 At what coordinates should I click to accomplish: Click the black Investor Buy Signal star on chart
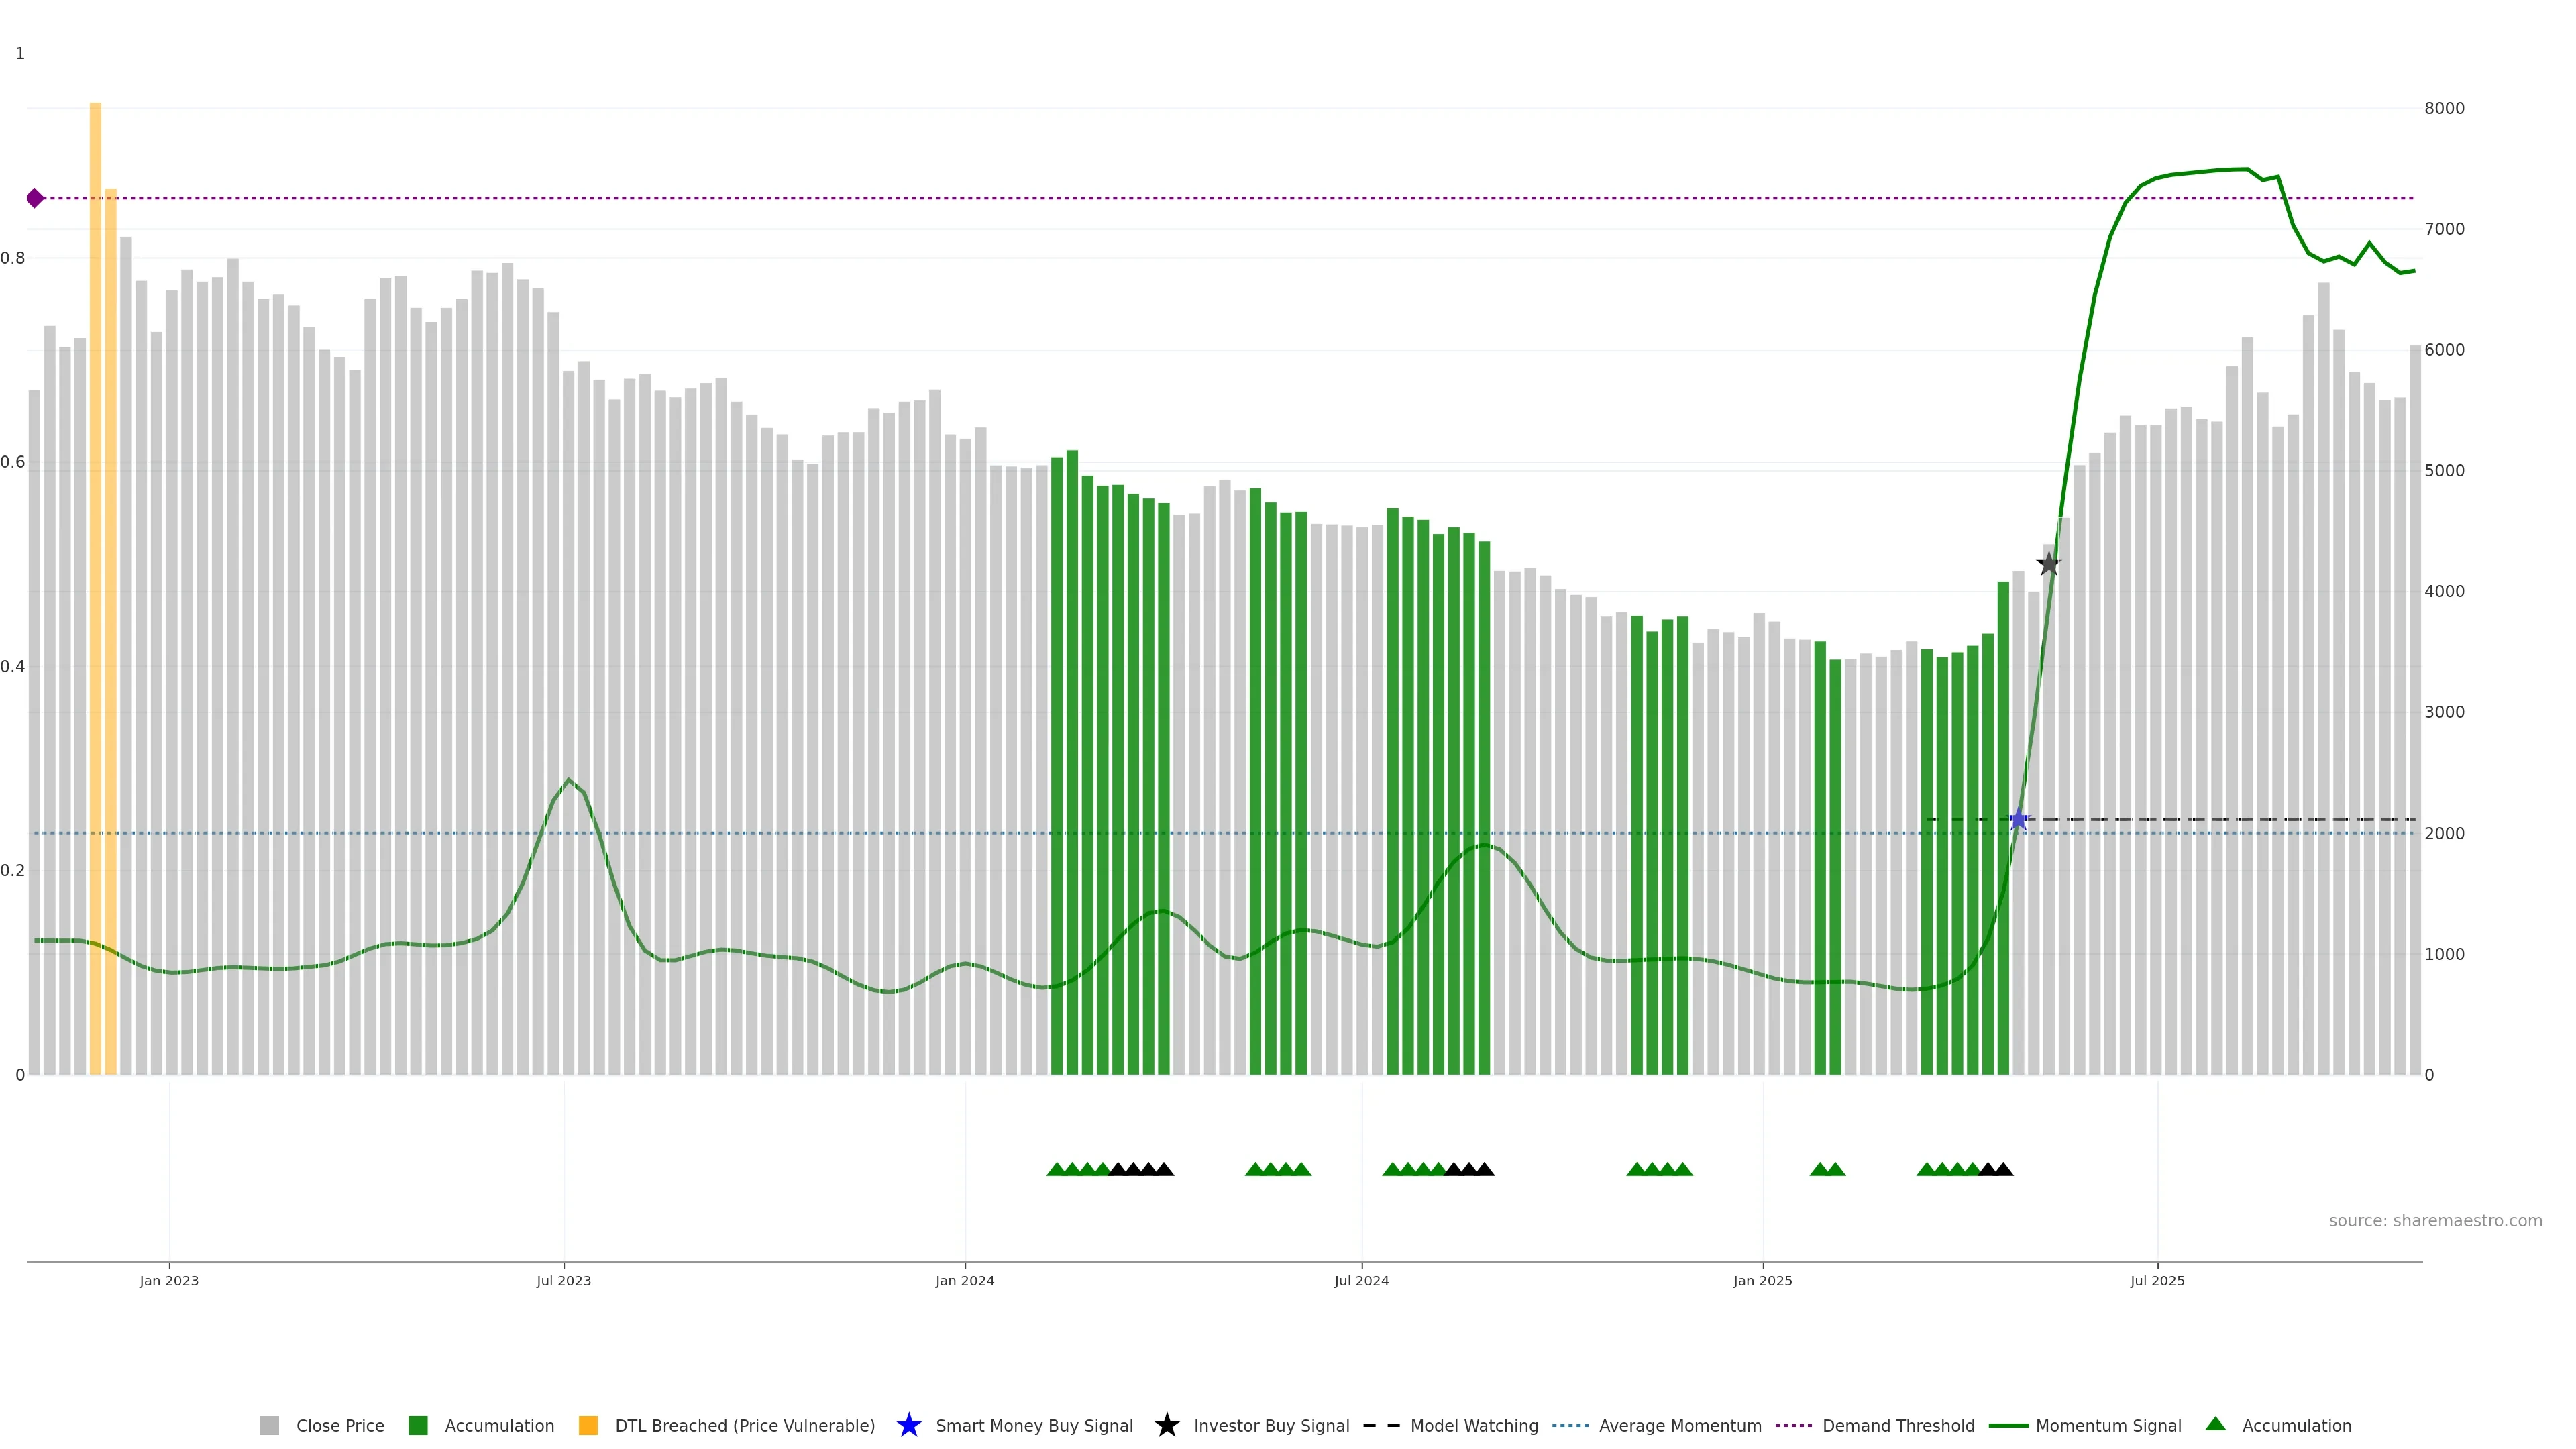(2049, 564)
